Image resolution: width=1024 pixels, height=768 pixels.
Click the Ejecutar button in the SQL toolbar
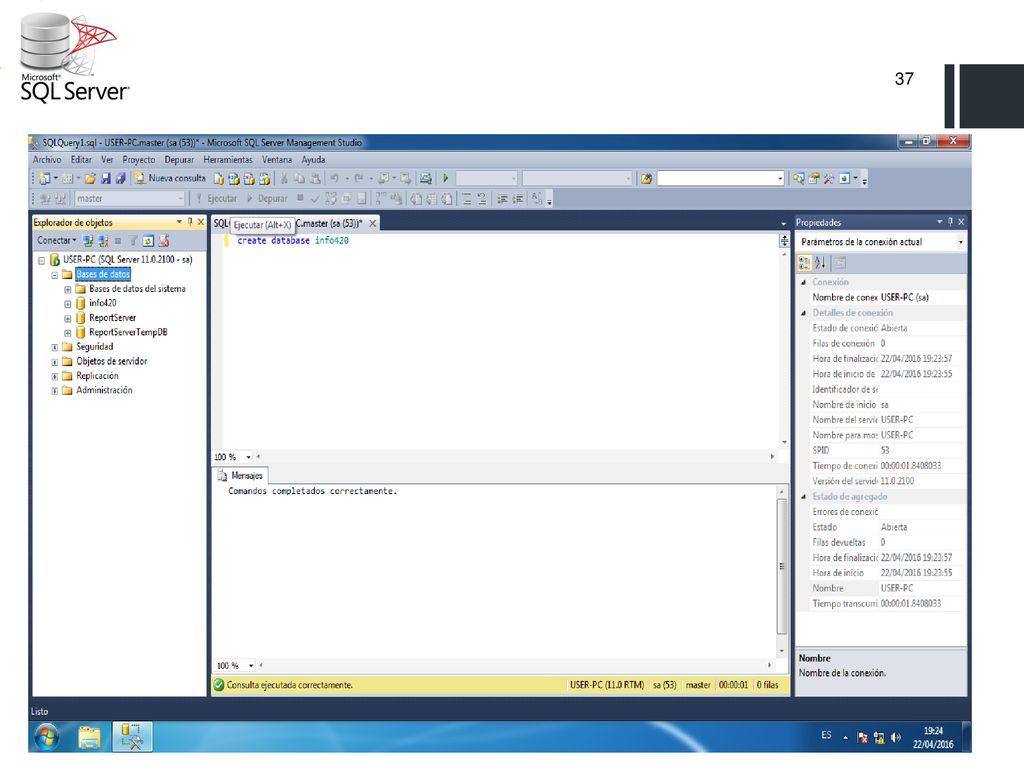(217, 199)
